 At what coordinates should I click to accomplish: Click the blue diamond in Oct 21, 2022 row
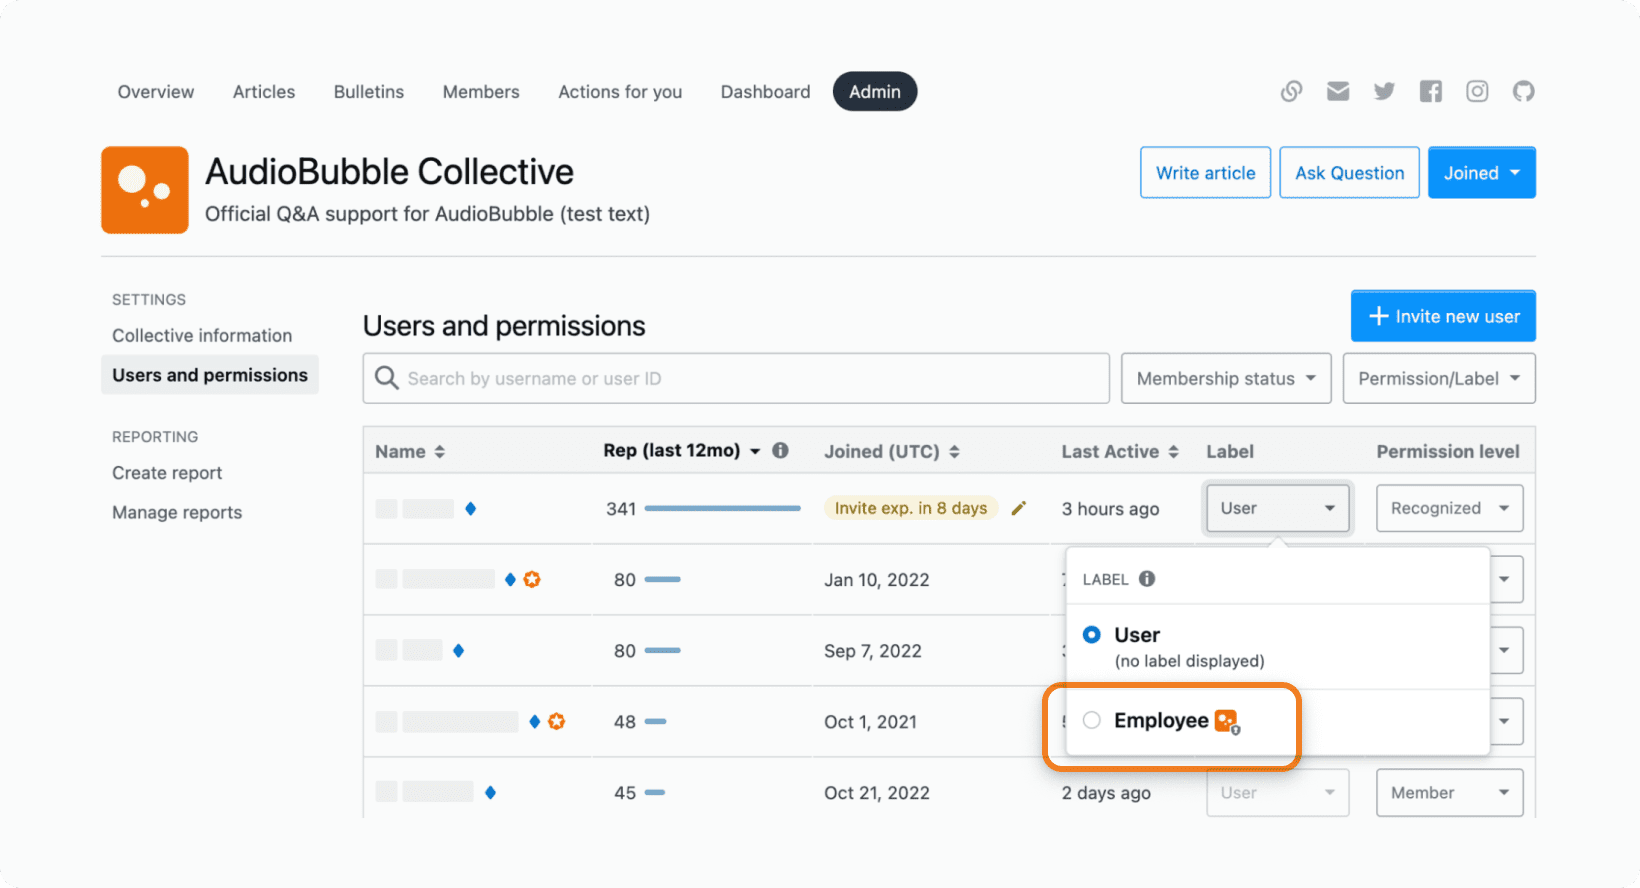(x=490, y=793)
